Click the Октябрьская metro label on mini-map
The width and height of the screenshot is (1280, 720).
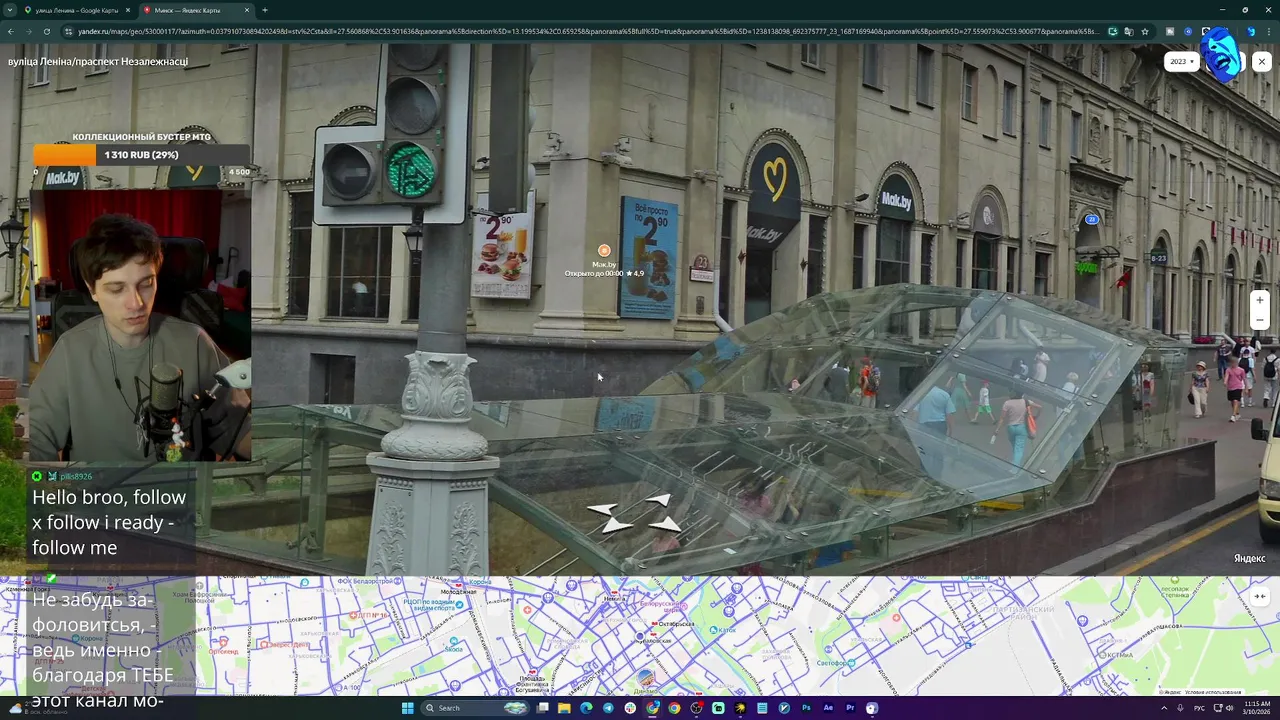676,623
